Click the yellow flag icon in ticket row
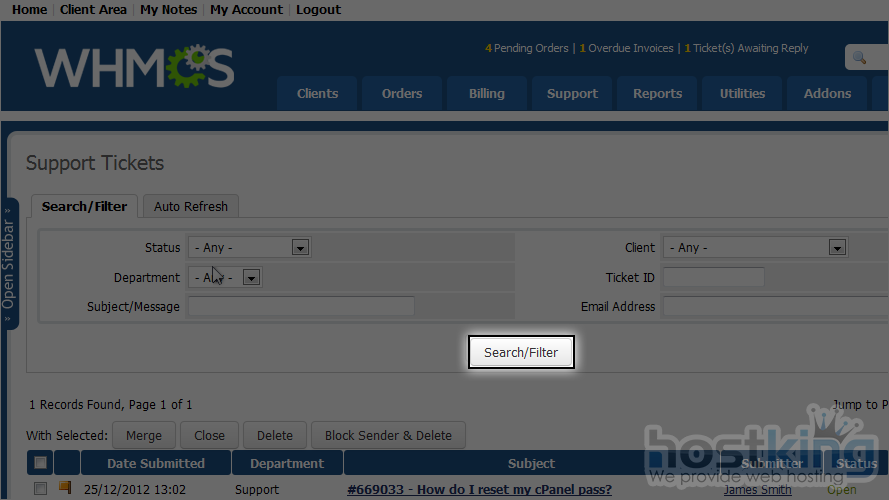 pos(66,488)
